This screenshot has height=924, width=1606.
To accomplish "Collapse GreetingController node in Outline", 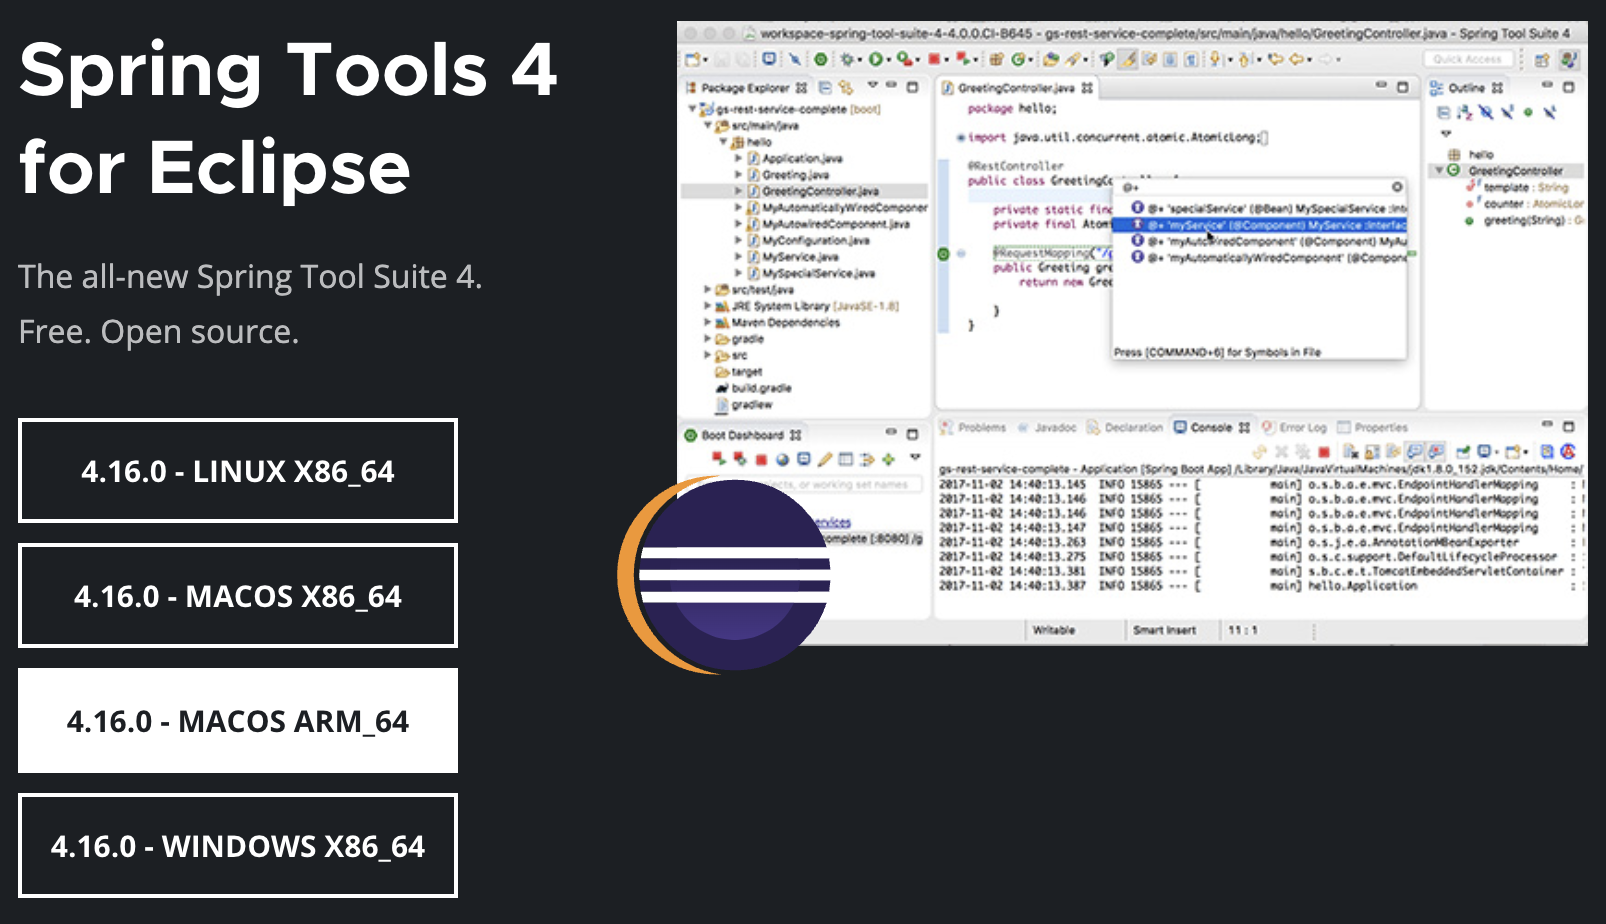I will coord(1440,171).
